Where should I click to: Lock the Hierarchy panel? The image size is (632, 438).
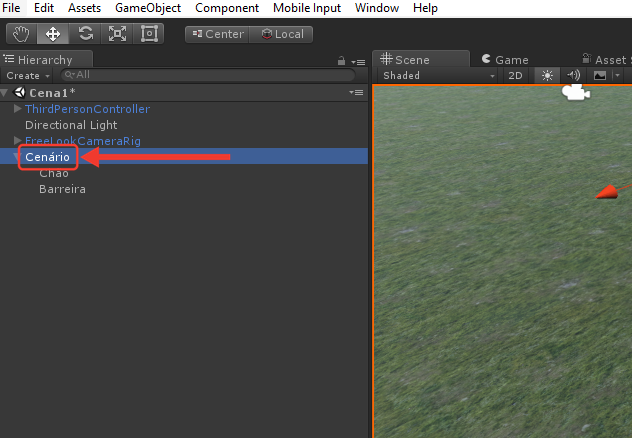tap(341, 61)
